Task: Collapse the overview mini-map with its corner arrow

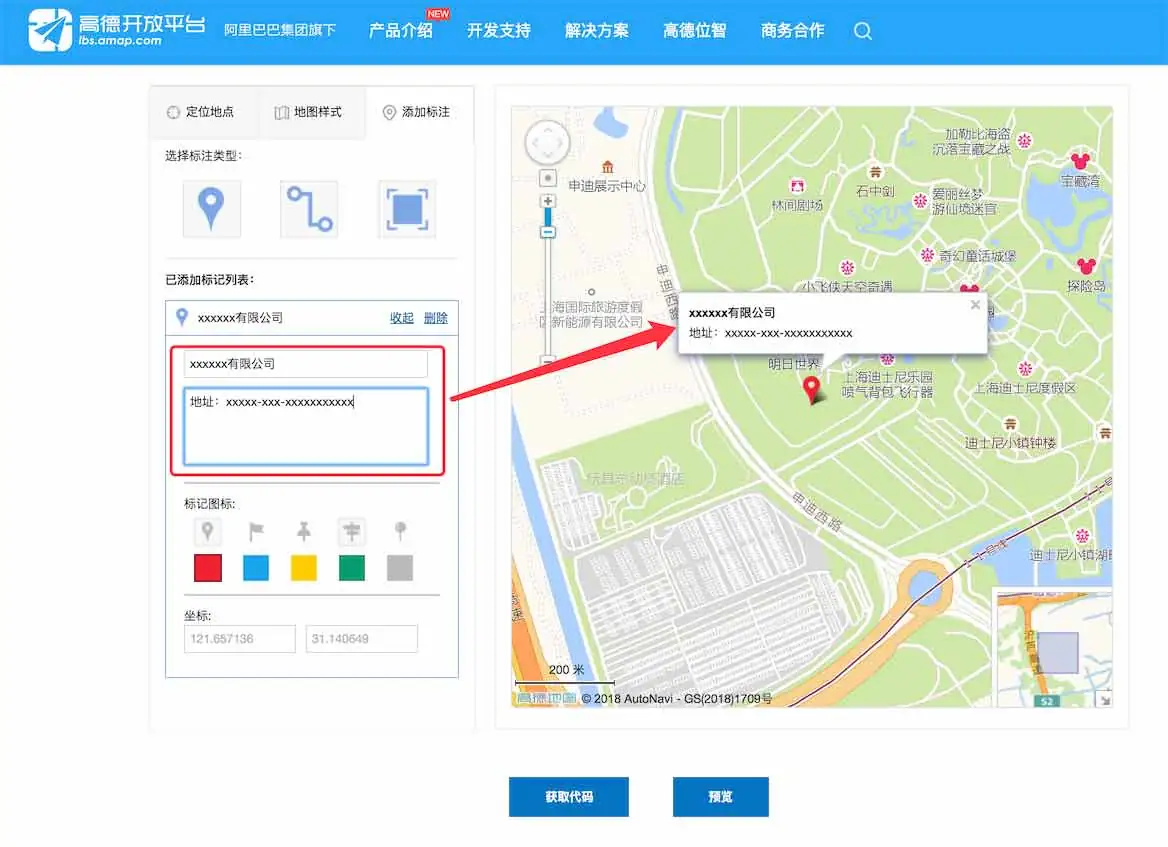Action: tap(1103, 699)
